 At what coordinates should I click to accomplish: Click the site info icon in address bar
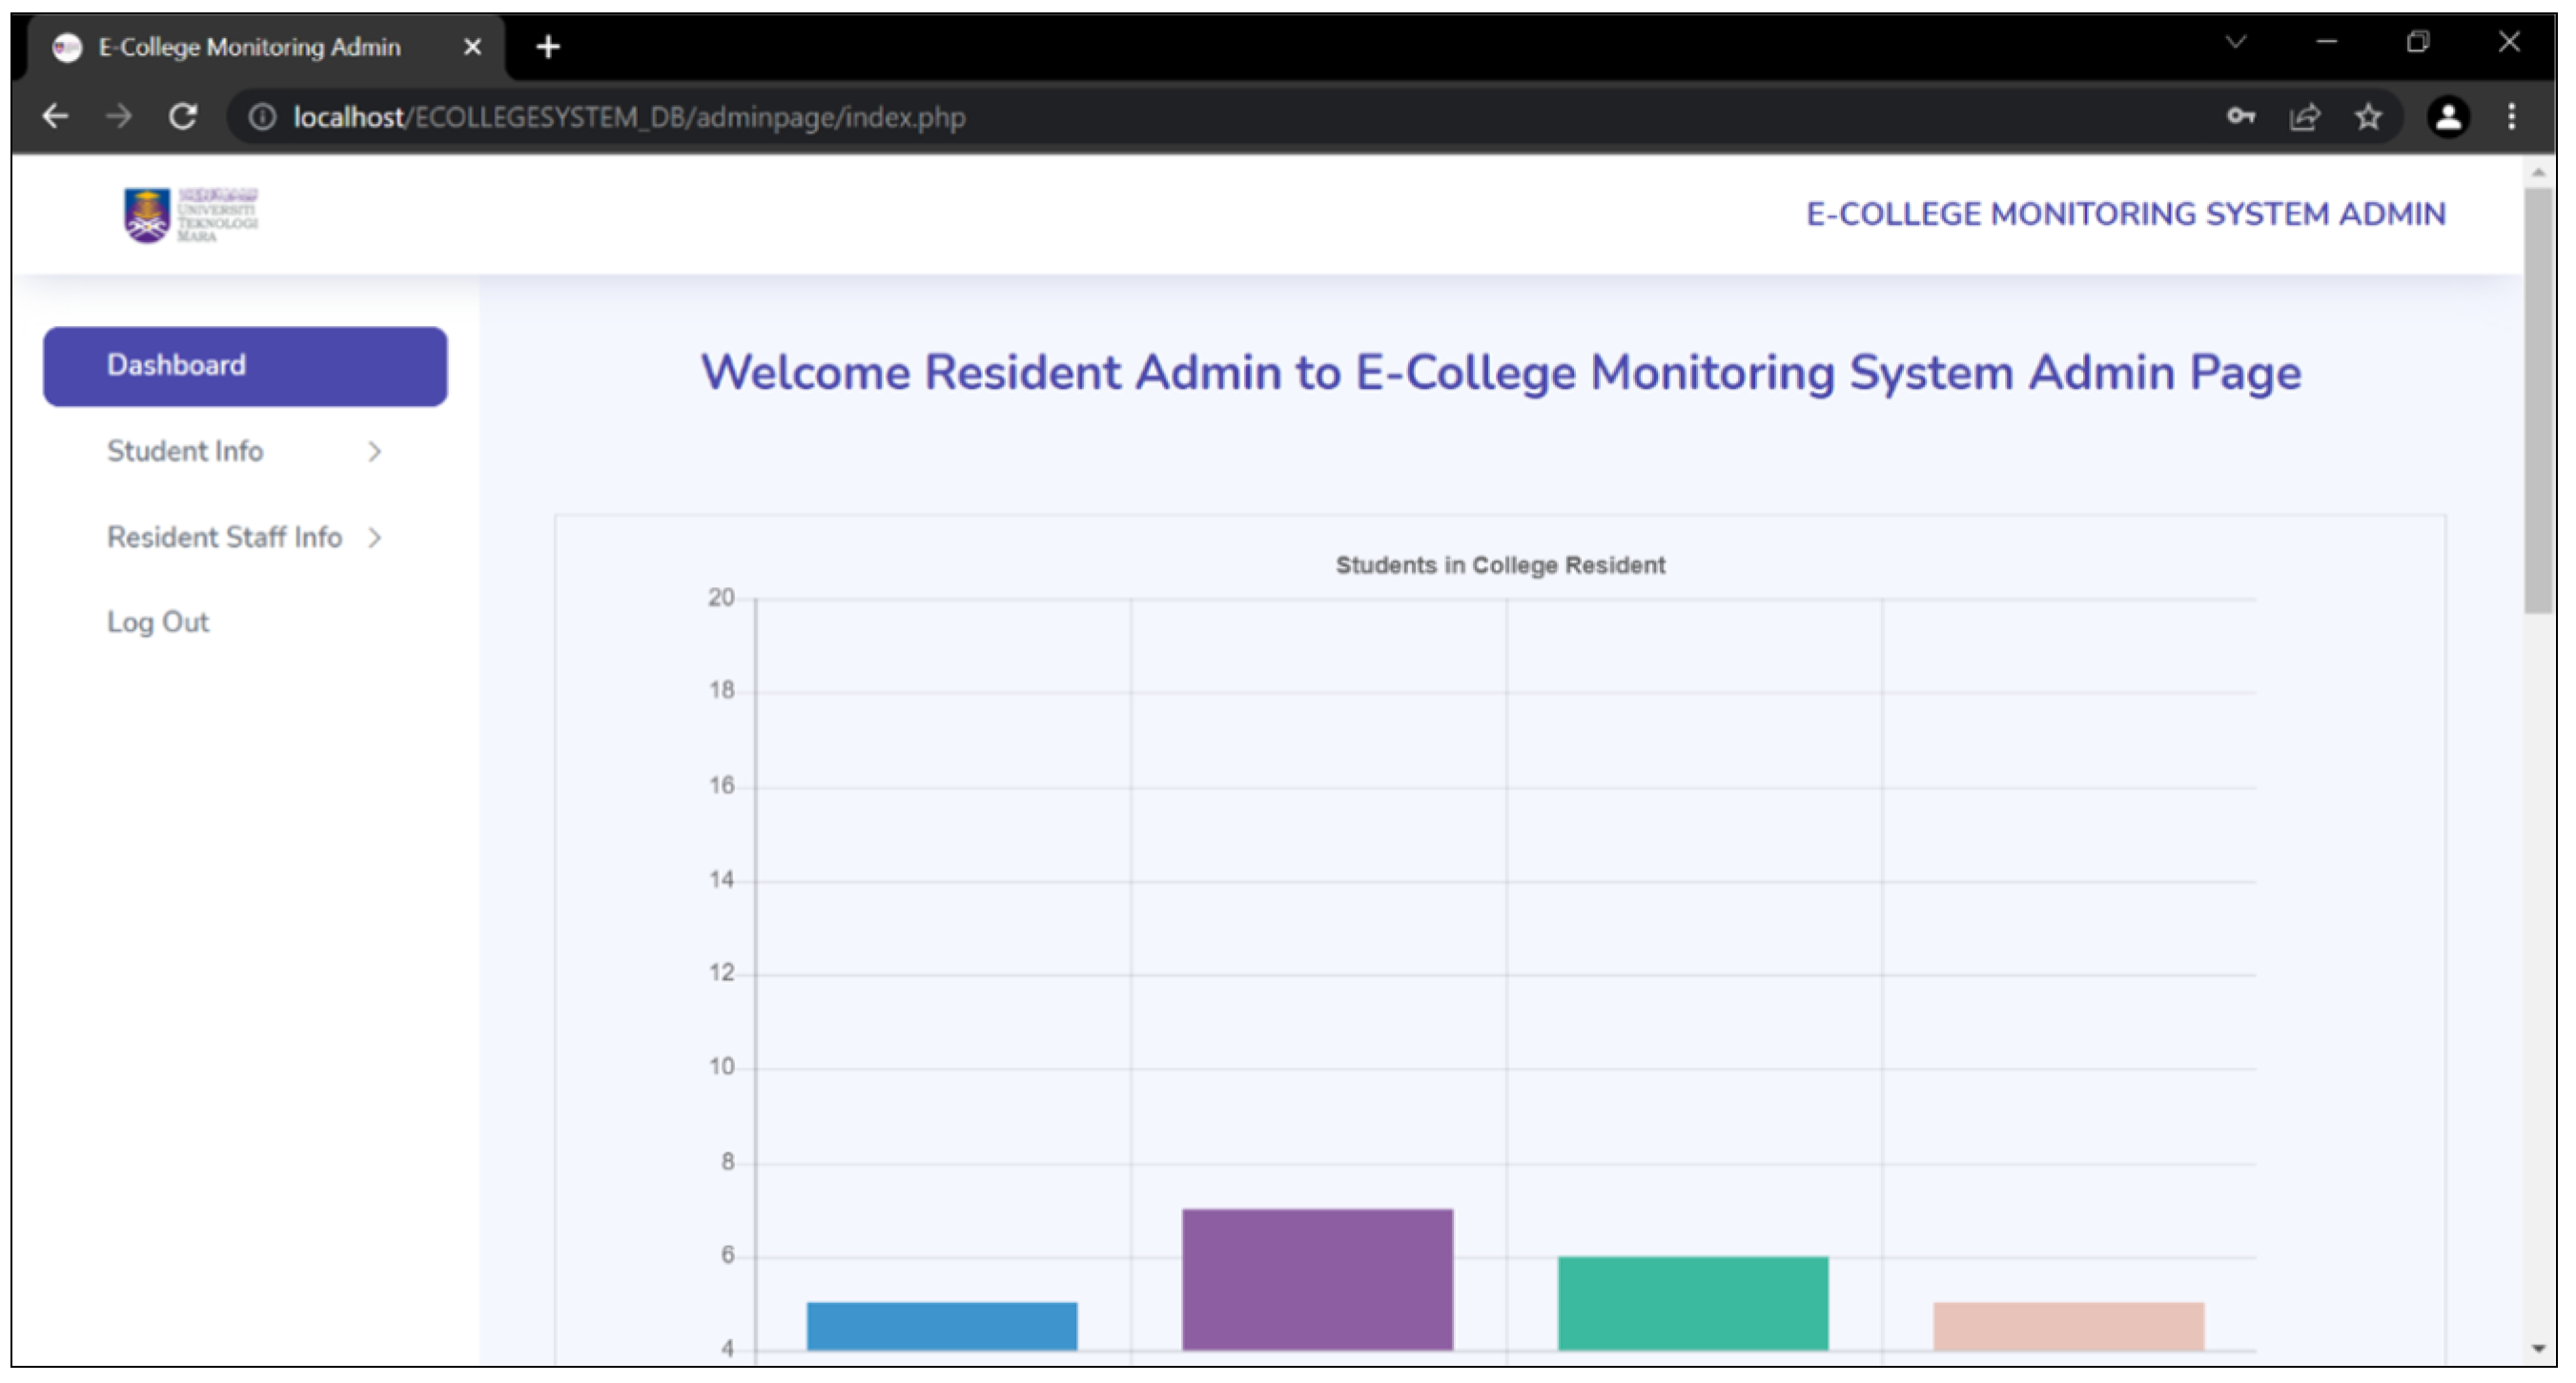(262, 117)
